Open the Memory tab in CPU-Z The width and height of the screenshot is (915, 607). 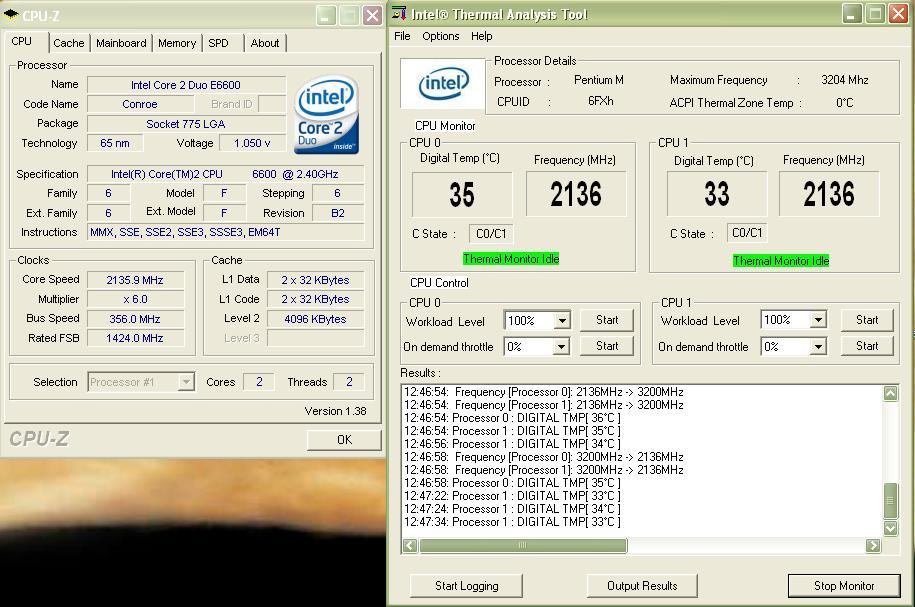(x=177, y=43)
